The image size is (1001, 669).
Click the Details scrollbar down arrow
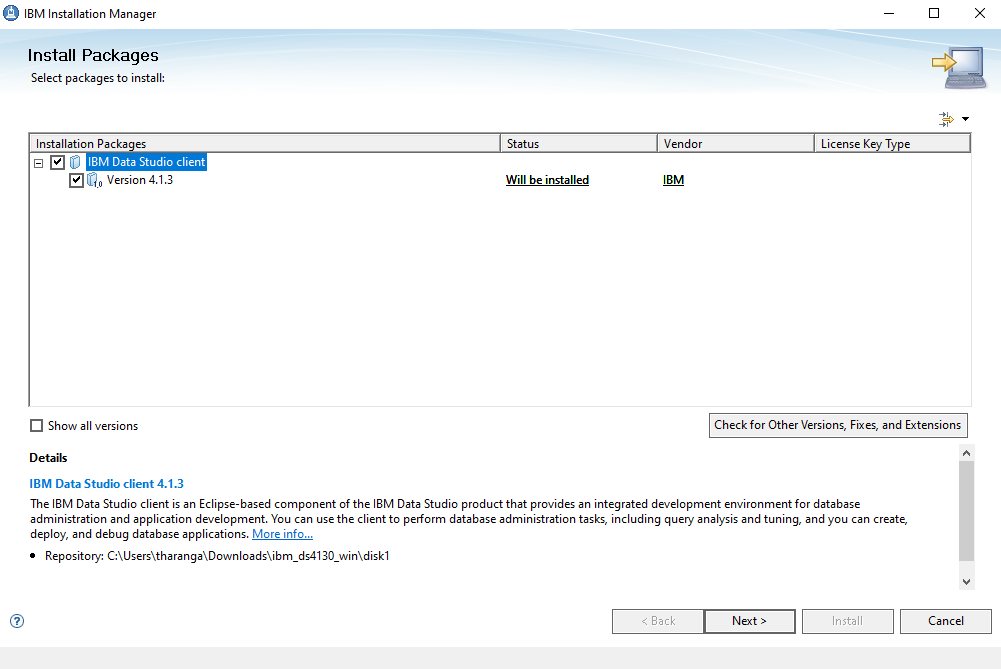click(x=967, y=582)
